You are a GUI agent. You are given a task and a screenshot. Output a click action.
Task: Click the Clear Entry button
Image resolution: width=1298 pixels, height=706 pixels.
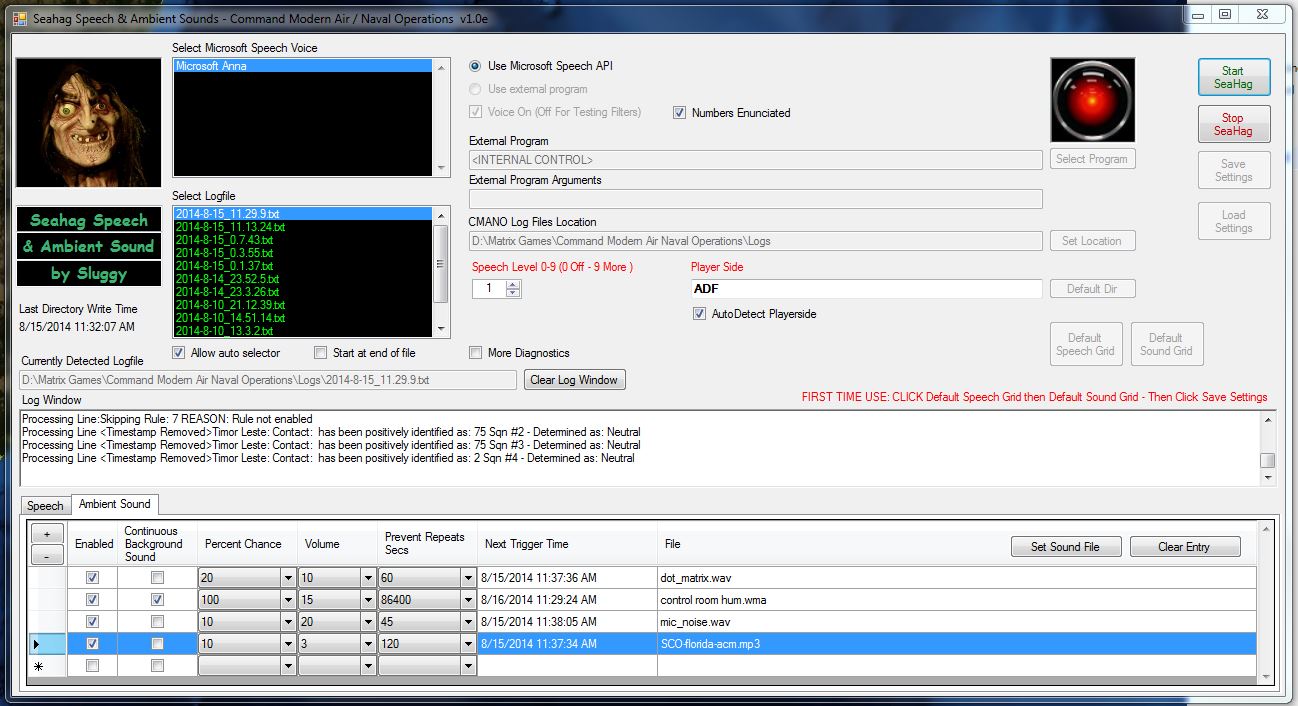pyautogui.click(x=1184, y=547)
